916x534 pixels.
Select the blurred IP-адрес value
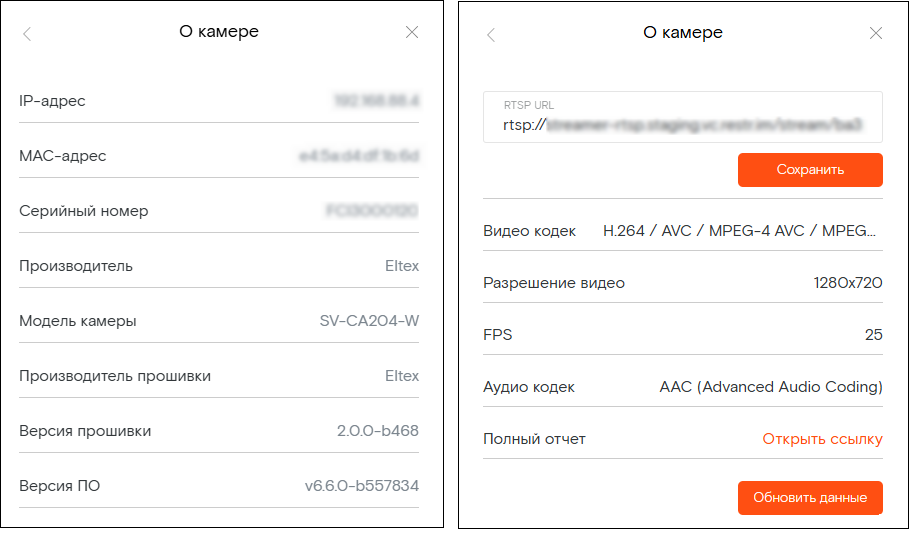[x=376, y=101]
